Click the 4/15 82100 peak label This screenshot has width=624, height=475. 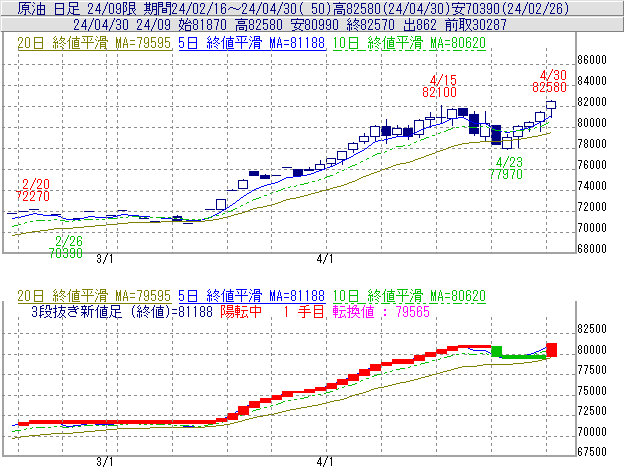[440, 86]
